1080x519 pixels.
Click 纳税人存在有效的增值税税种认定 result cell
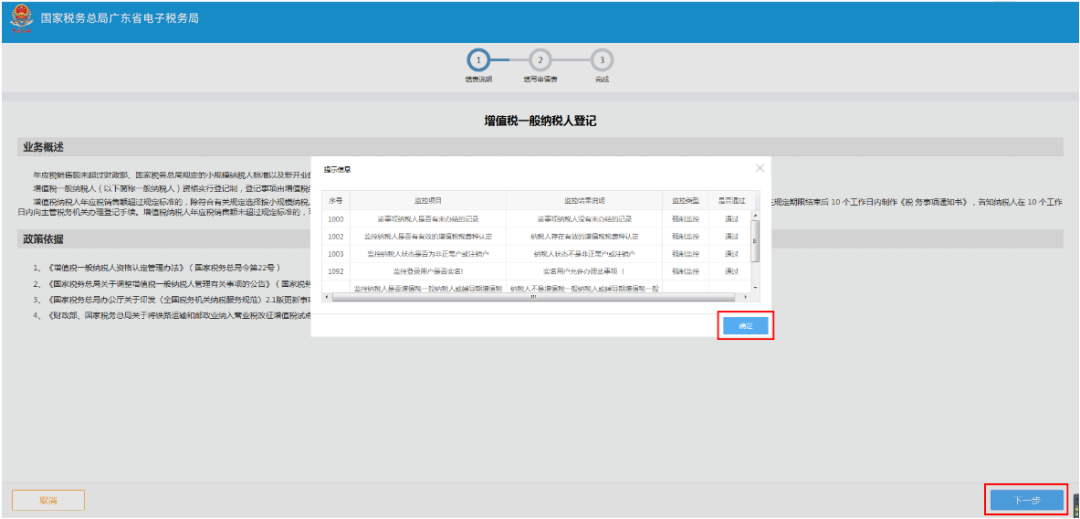click(584, 236)
